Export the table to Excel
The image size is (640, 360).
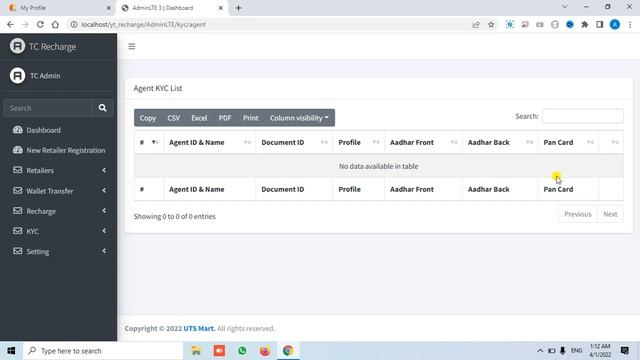199,118
